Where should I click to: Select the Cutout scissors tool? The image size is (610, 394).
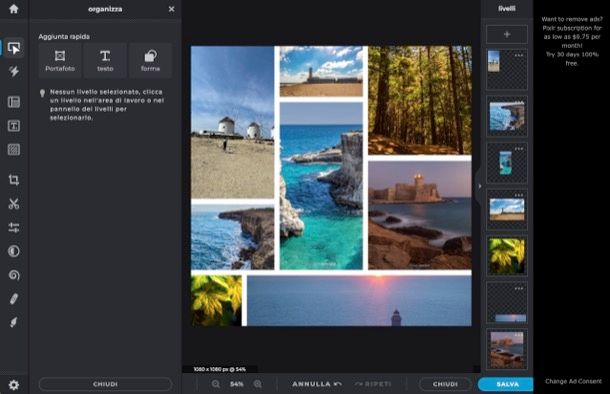coord(14,203)
